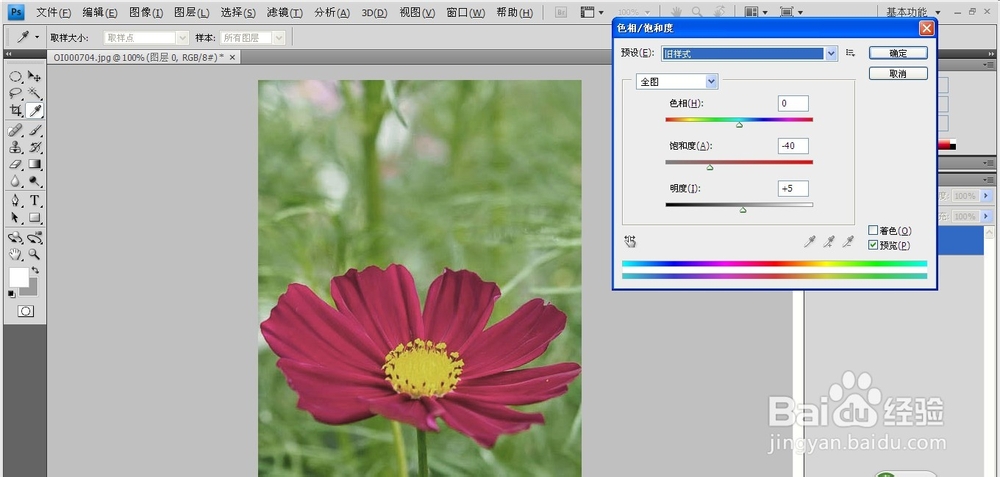Select the 3D Orbit camera tool
Viewport: 1000px width, 477px height.
click(x=34, y=238)
